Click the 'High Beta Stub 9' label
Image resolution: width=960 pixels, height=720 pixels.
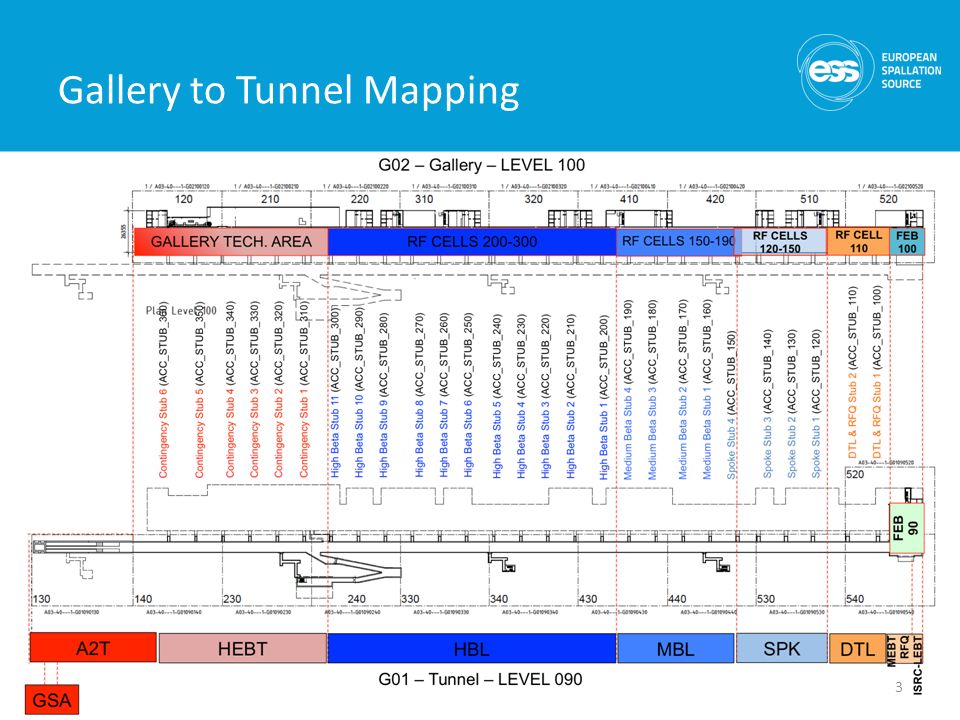coord(383,439)
